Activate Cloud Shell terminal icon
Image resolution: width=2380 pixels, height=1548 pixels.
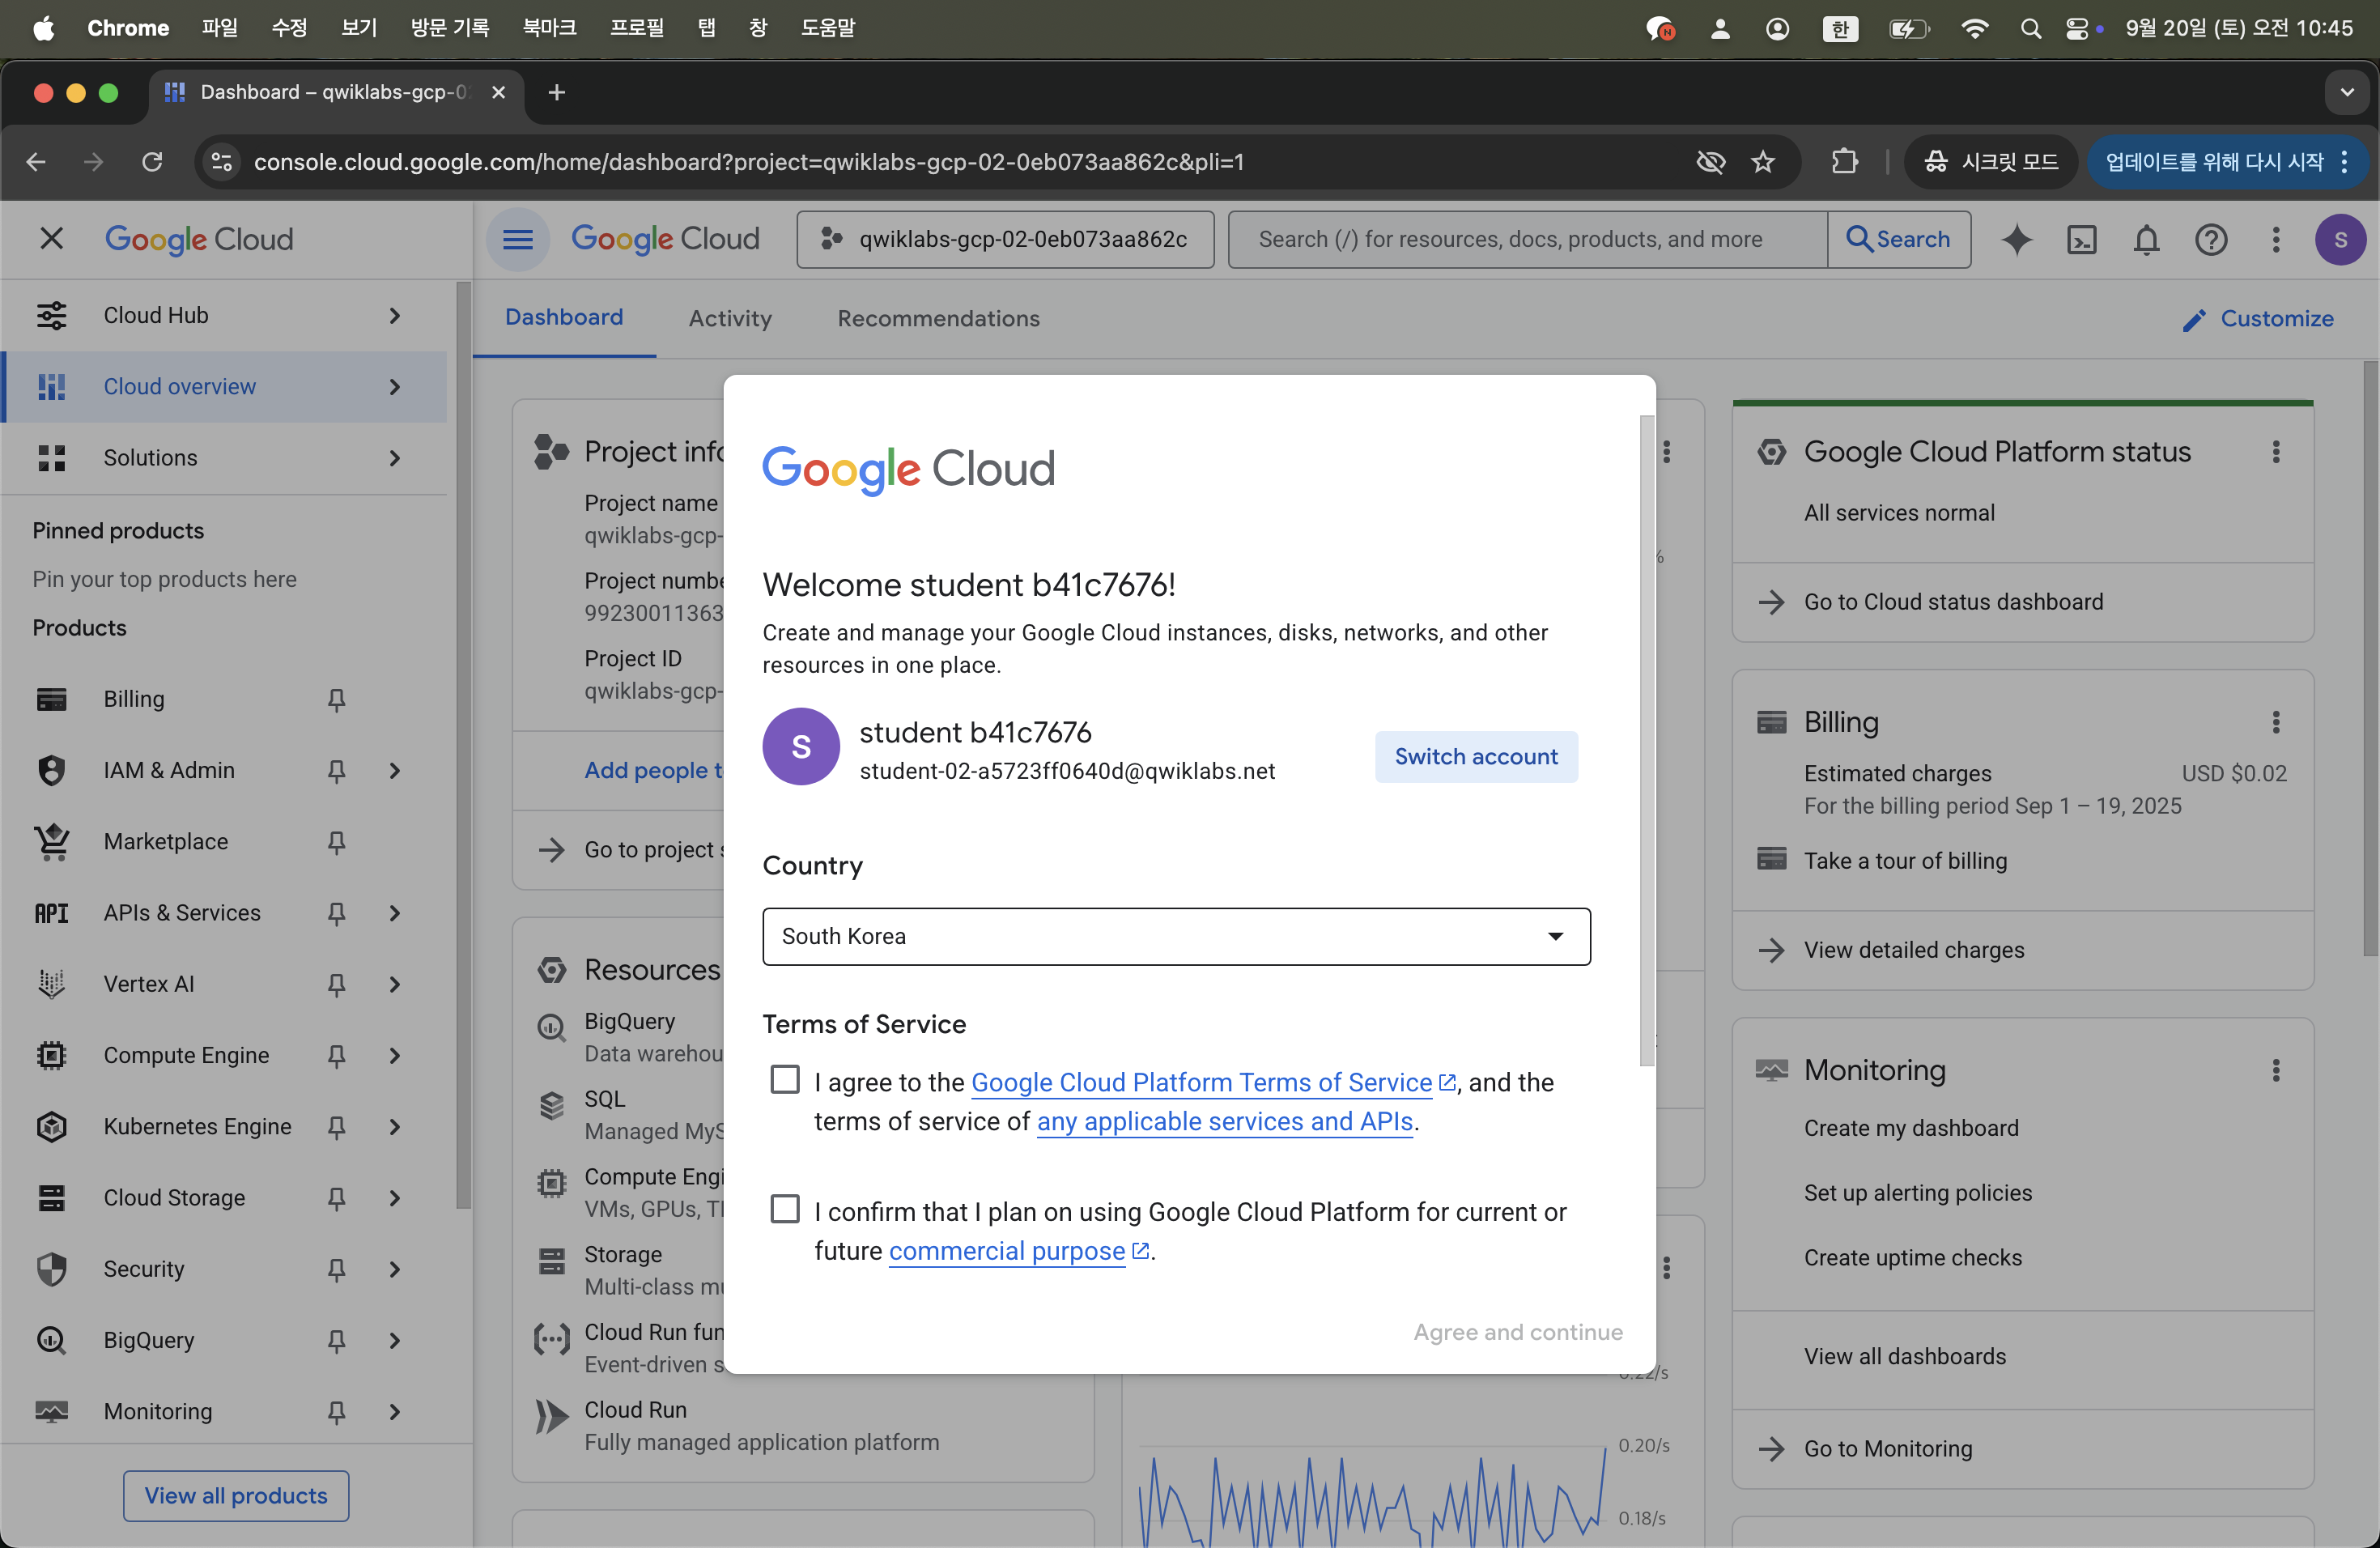pos(2081,240)
